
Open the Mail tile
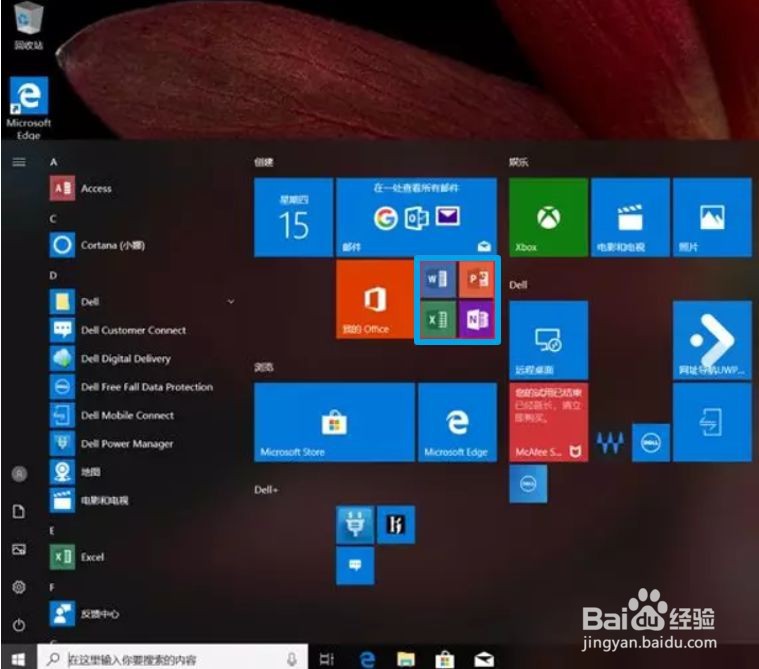tap(416, 217)
